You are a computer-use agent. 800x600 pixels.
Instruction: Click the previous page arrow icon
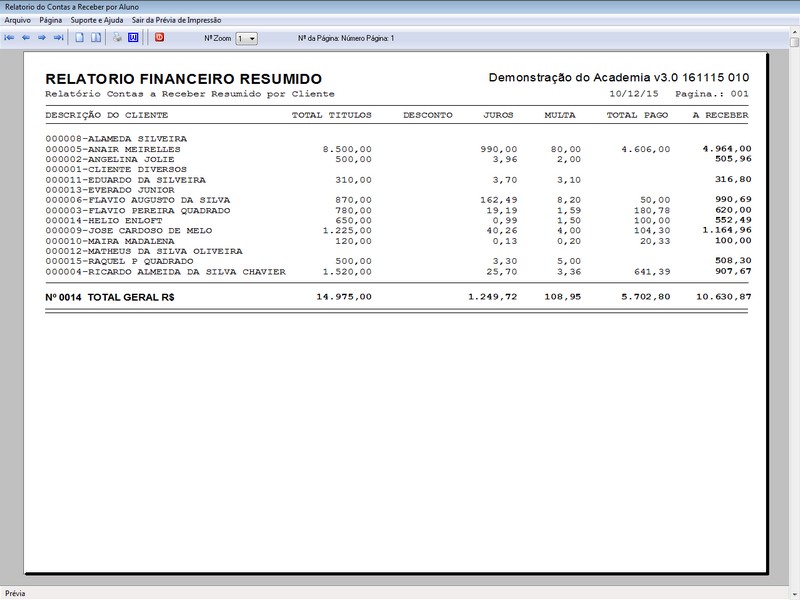26,38
